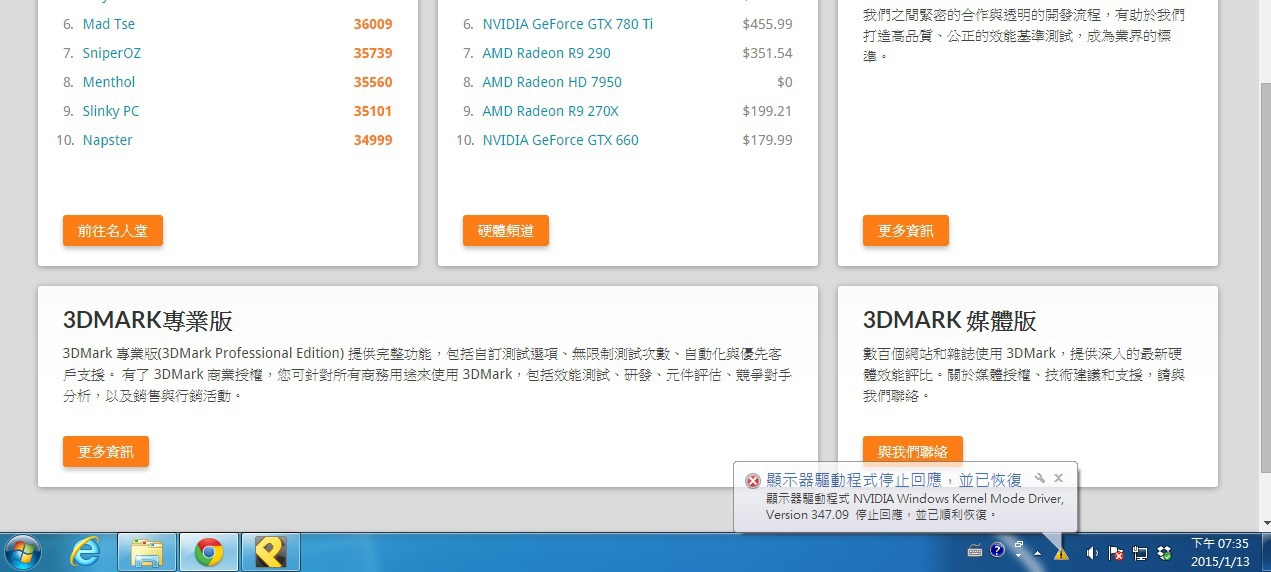Open Napster user link

tap(108, 140)
